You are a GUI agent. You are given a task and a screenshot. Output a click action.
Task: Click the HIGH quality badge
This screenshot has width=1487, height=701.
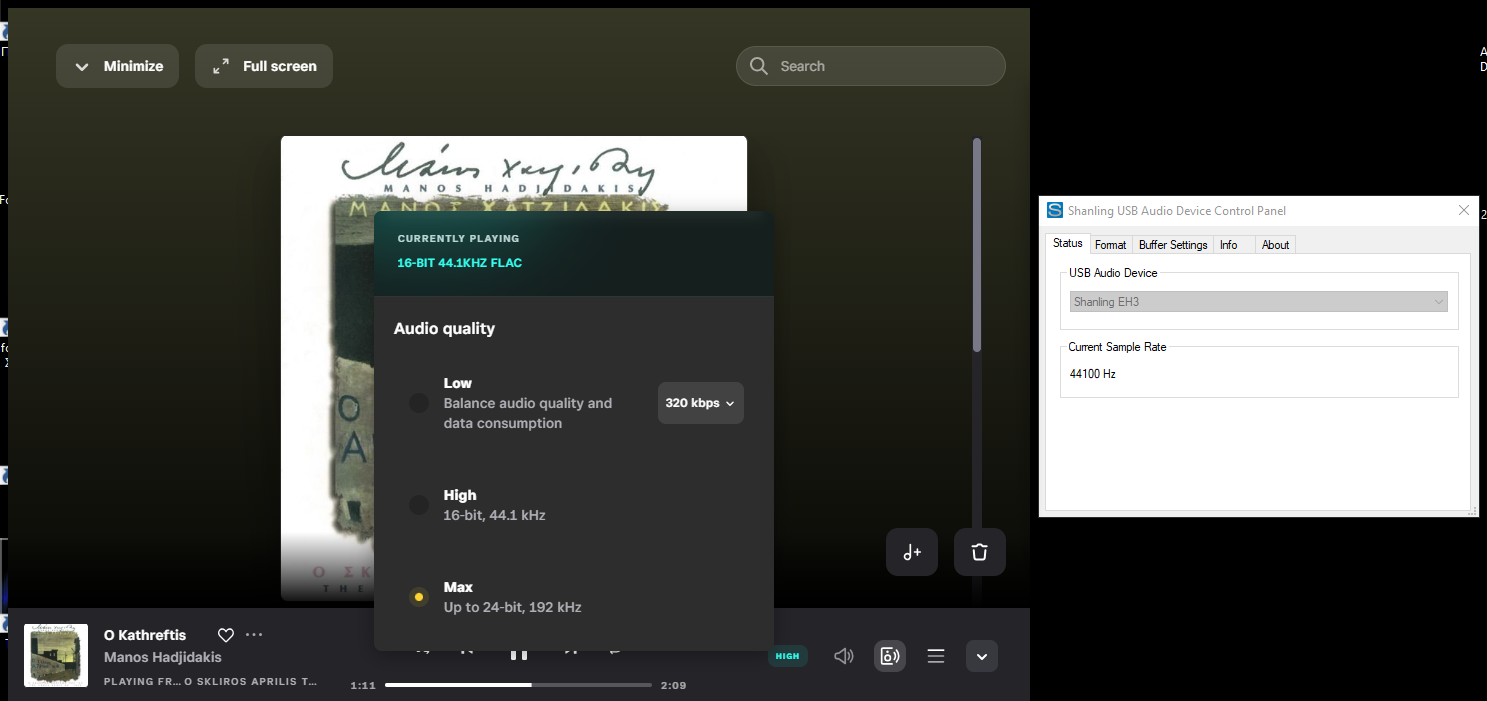pyautogui.click(x=787, y=656)
